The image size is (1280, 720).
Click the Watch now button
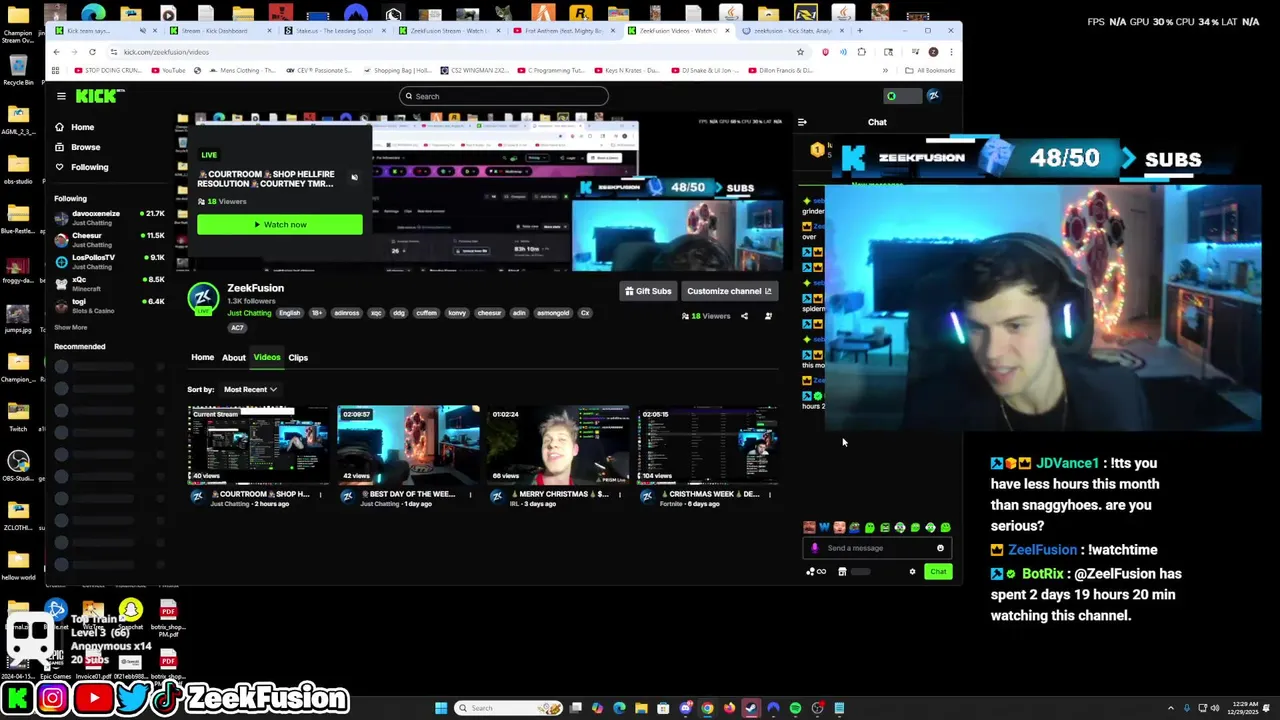point(280,224)
